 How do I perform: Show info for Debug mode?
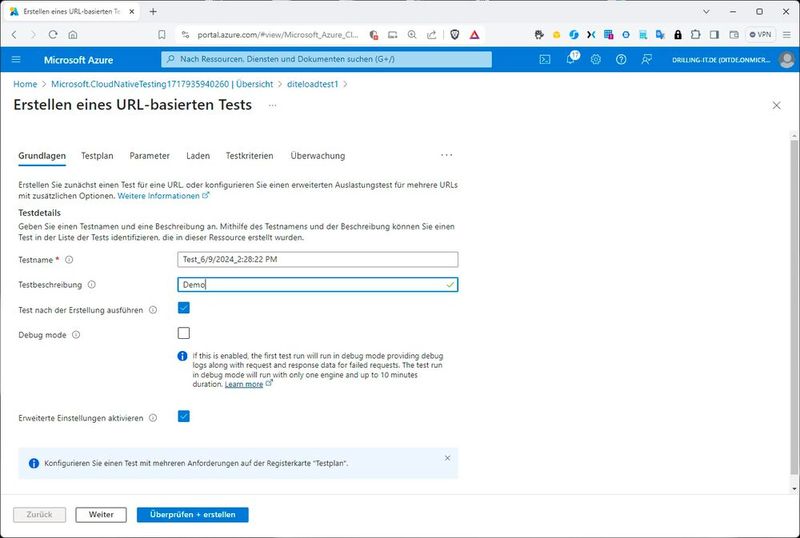(x=76, y=335)
